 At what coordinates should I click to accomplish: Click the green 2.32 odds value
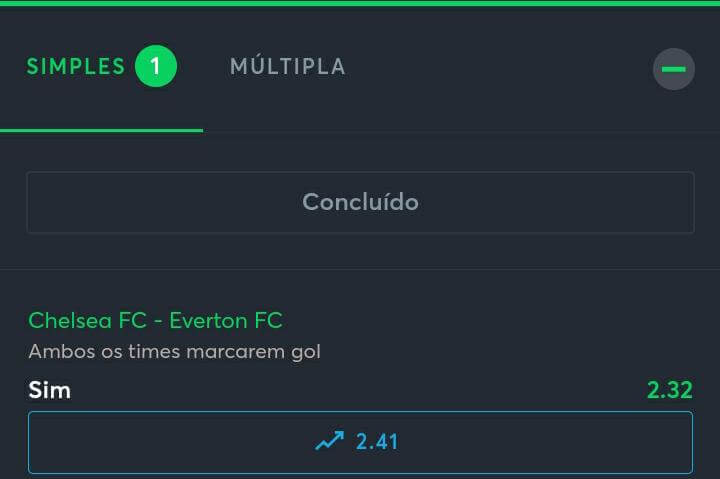[x=669, y=390]
